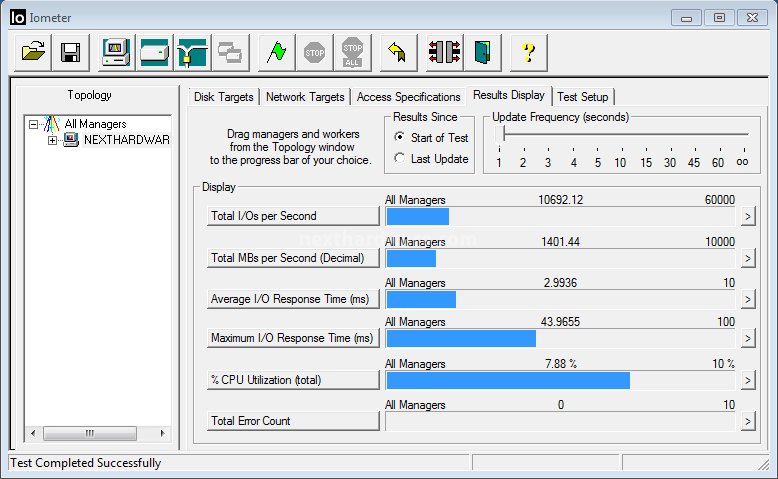778x479 pixels.
Task: Click the % CPU Utilization progress bar
Action: (x=560, y=381)
